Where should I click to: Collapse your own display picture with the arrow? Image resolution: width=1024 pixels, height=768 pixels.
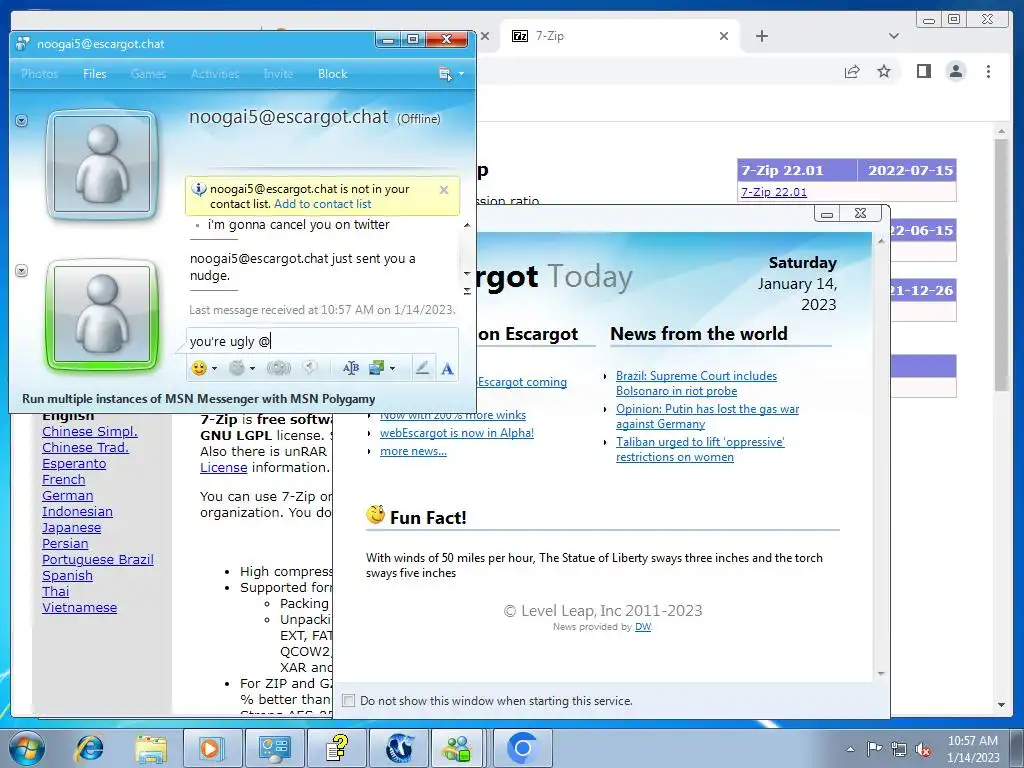pyautogui.click(x=22, y=271)
